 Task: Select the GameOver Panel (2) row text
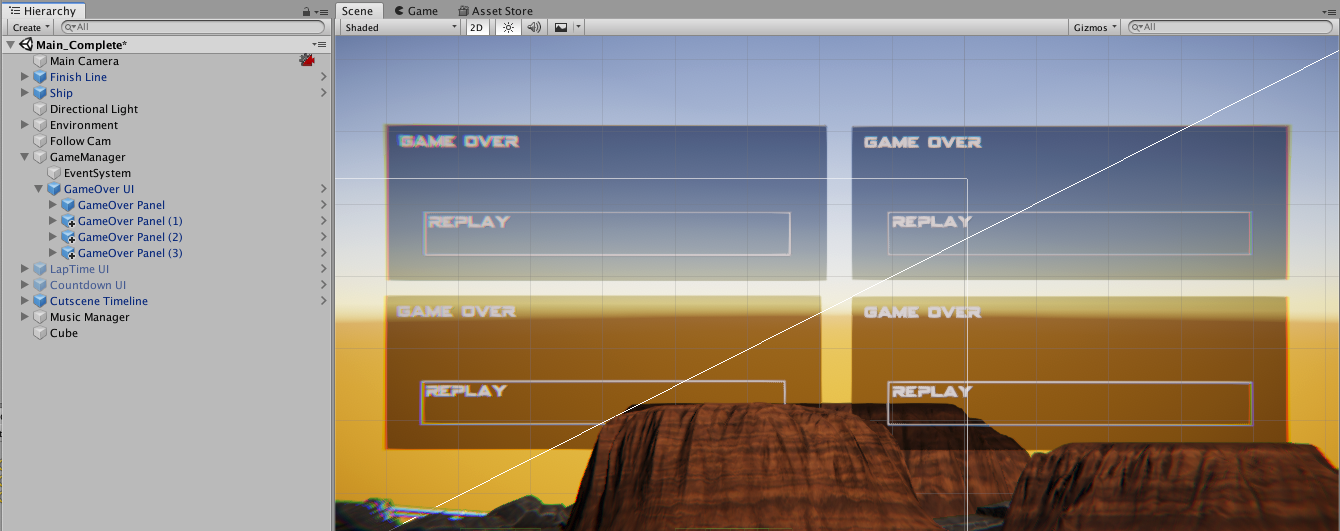130,237
